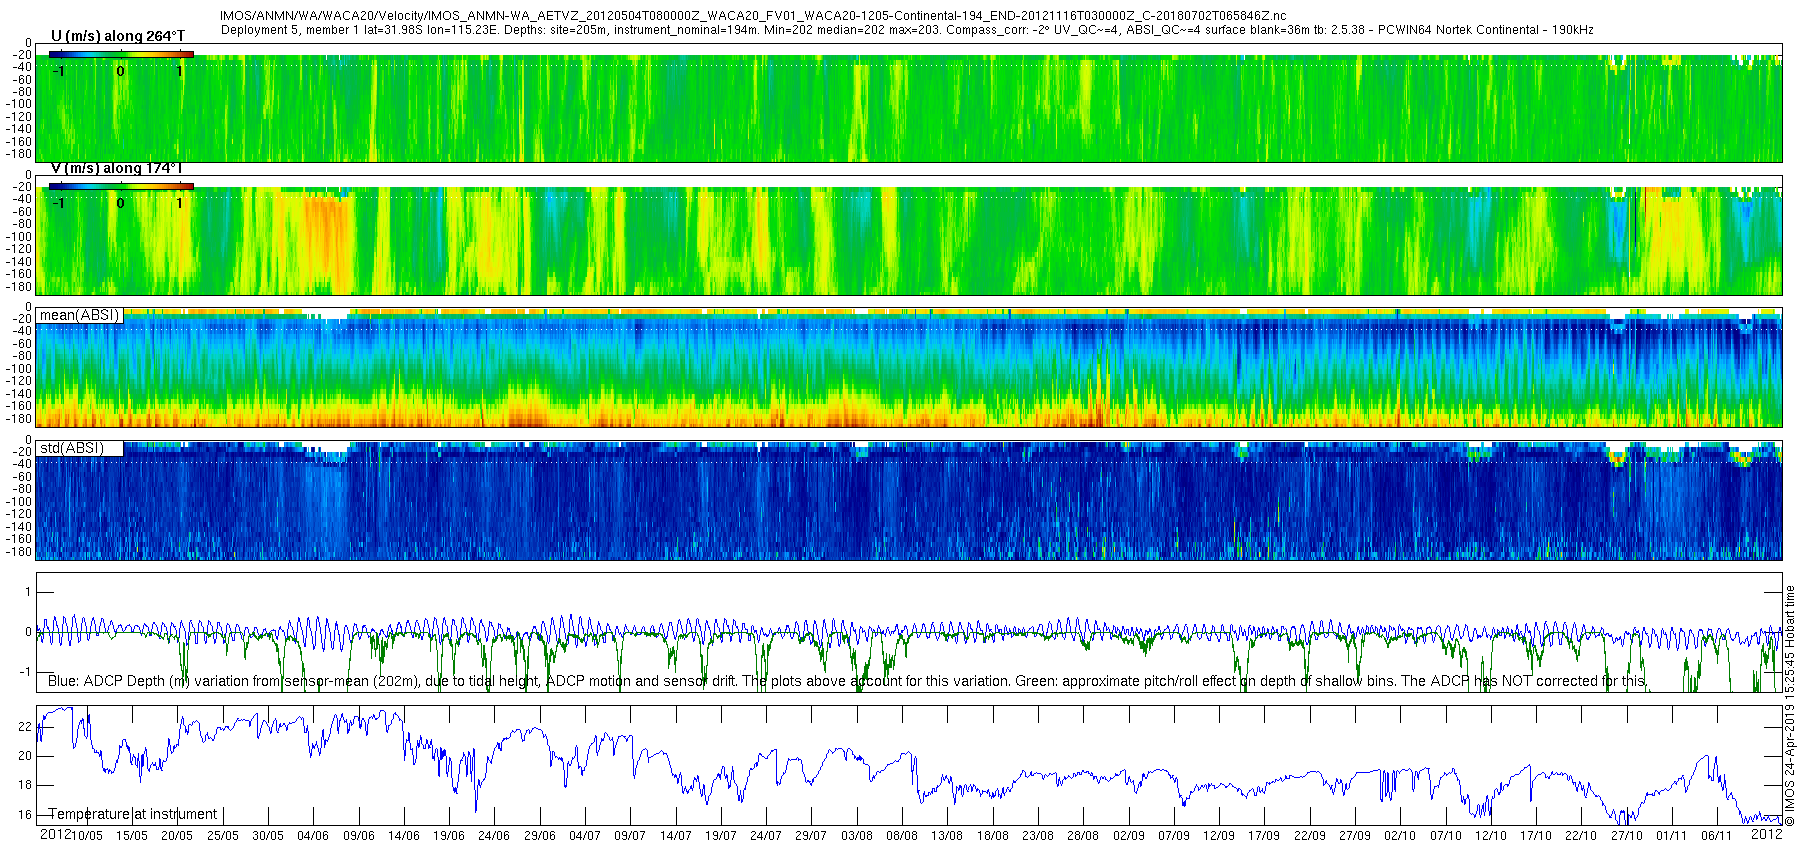Click the '17/10' date tick label
1800x850 pixels.
tap(1536, 835)
